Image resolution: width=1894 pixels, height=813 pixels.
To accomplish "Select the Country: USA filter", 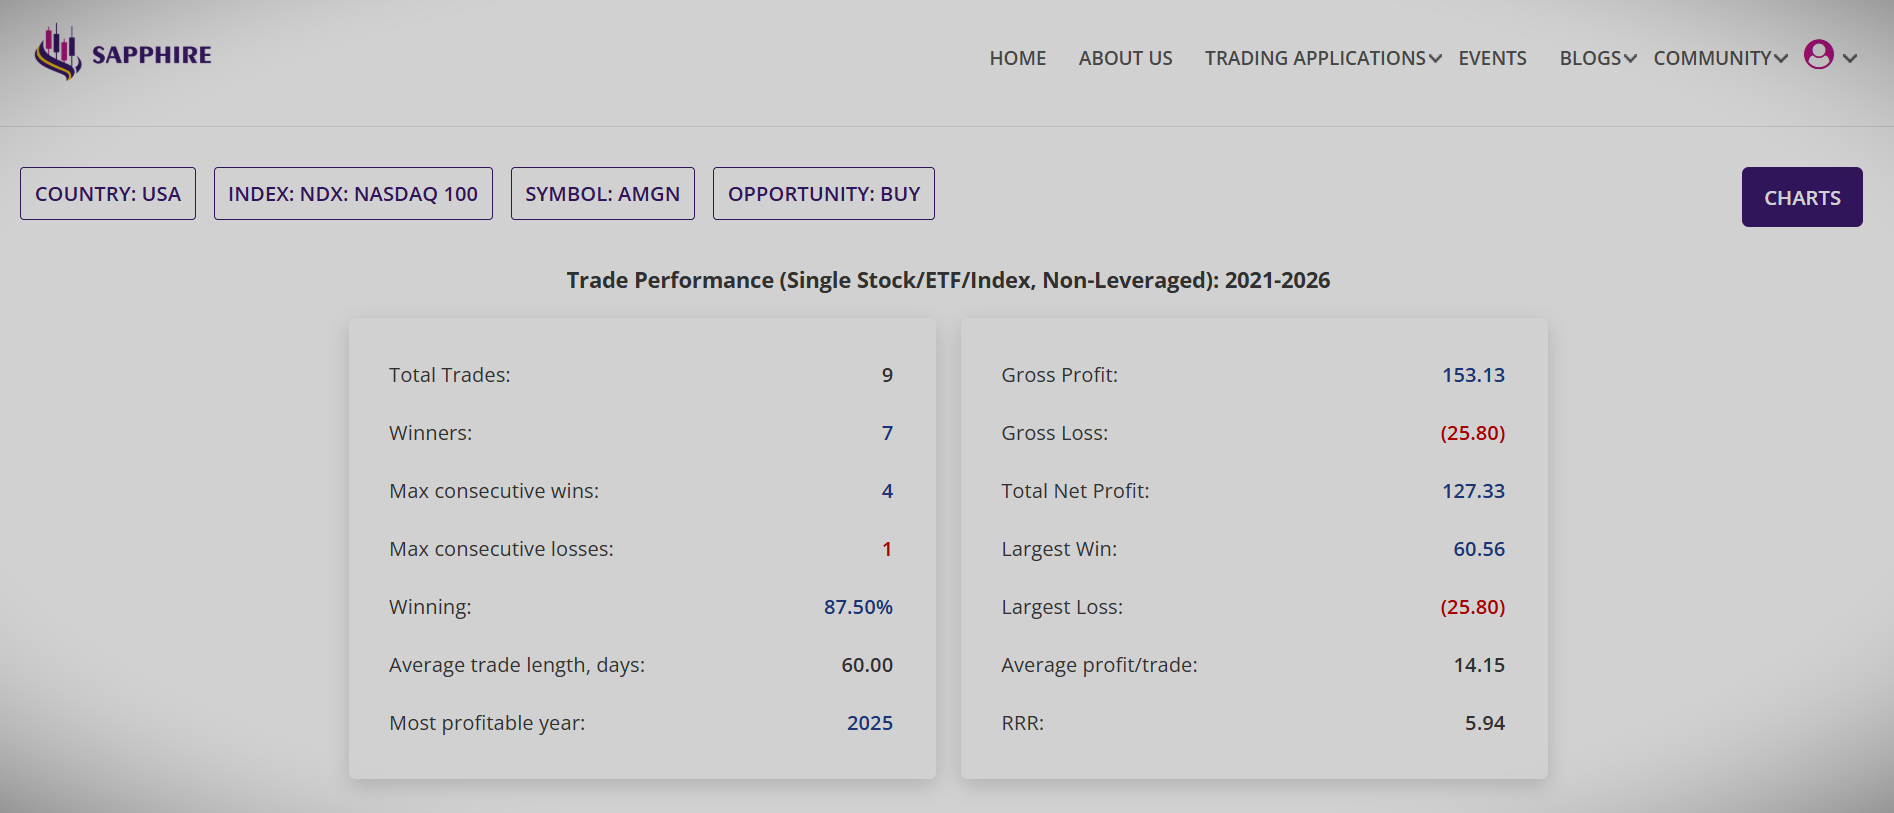I will click(108, 194).
